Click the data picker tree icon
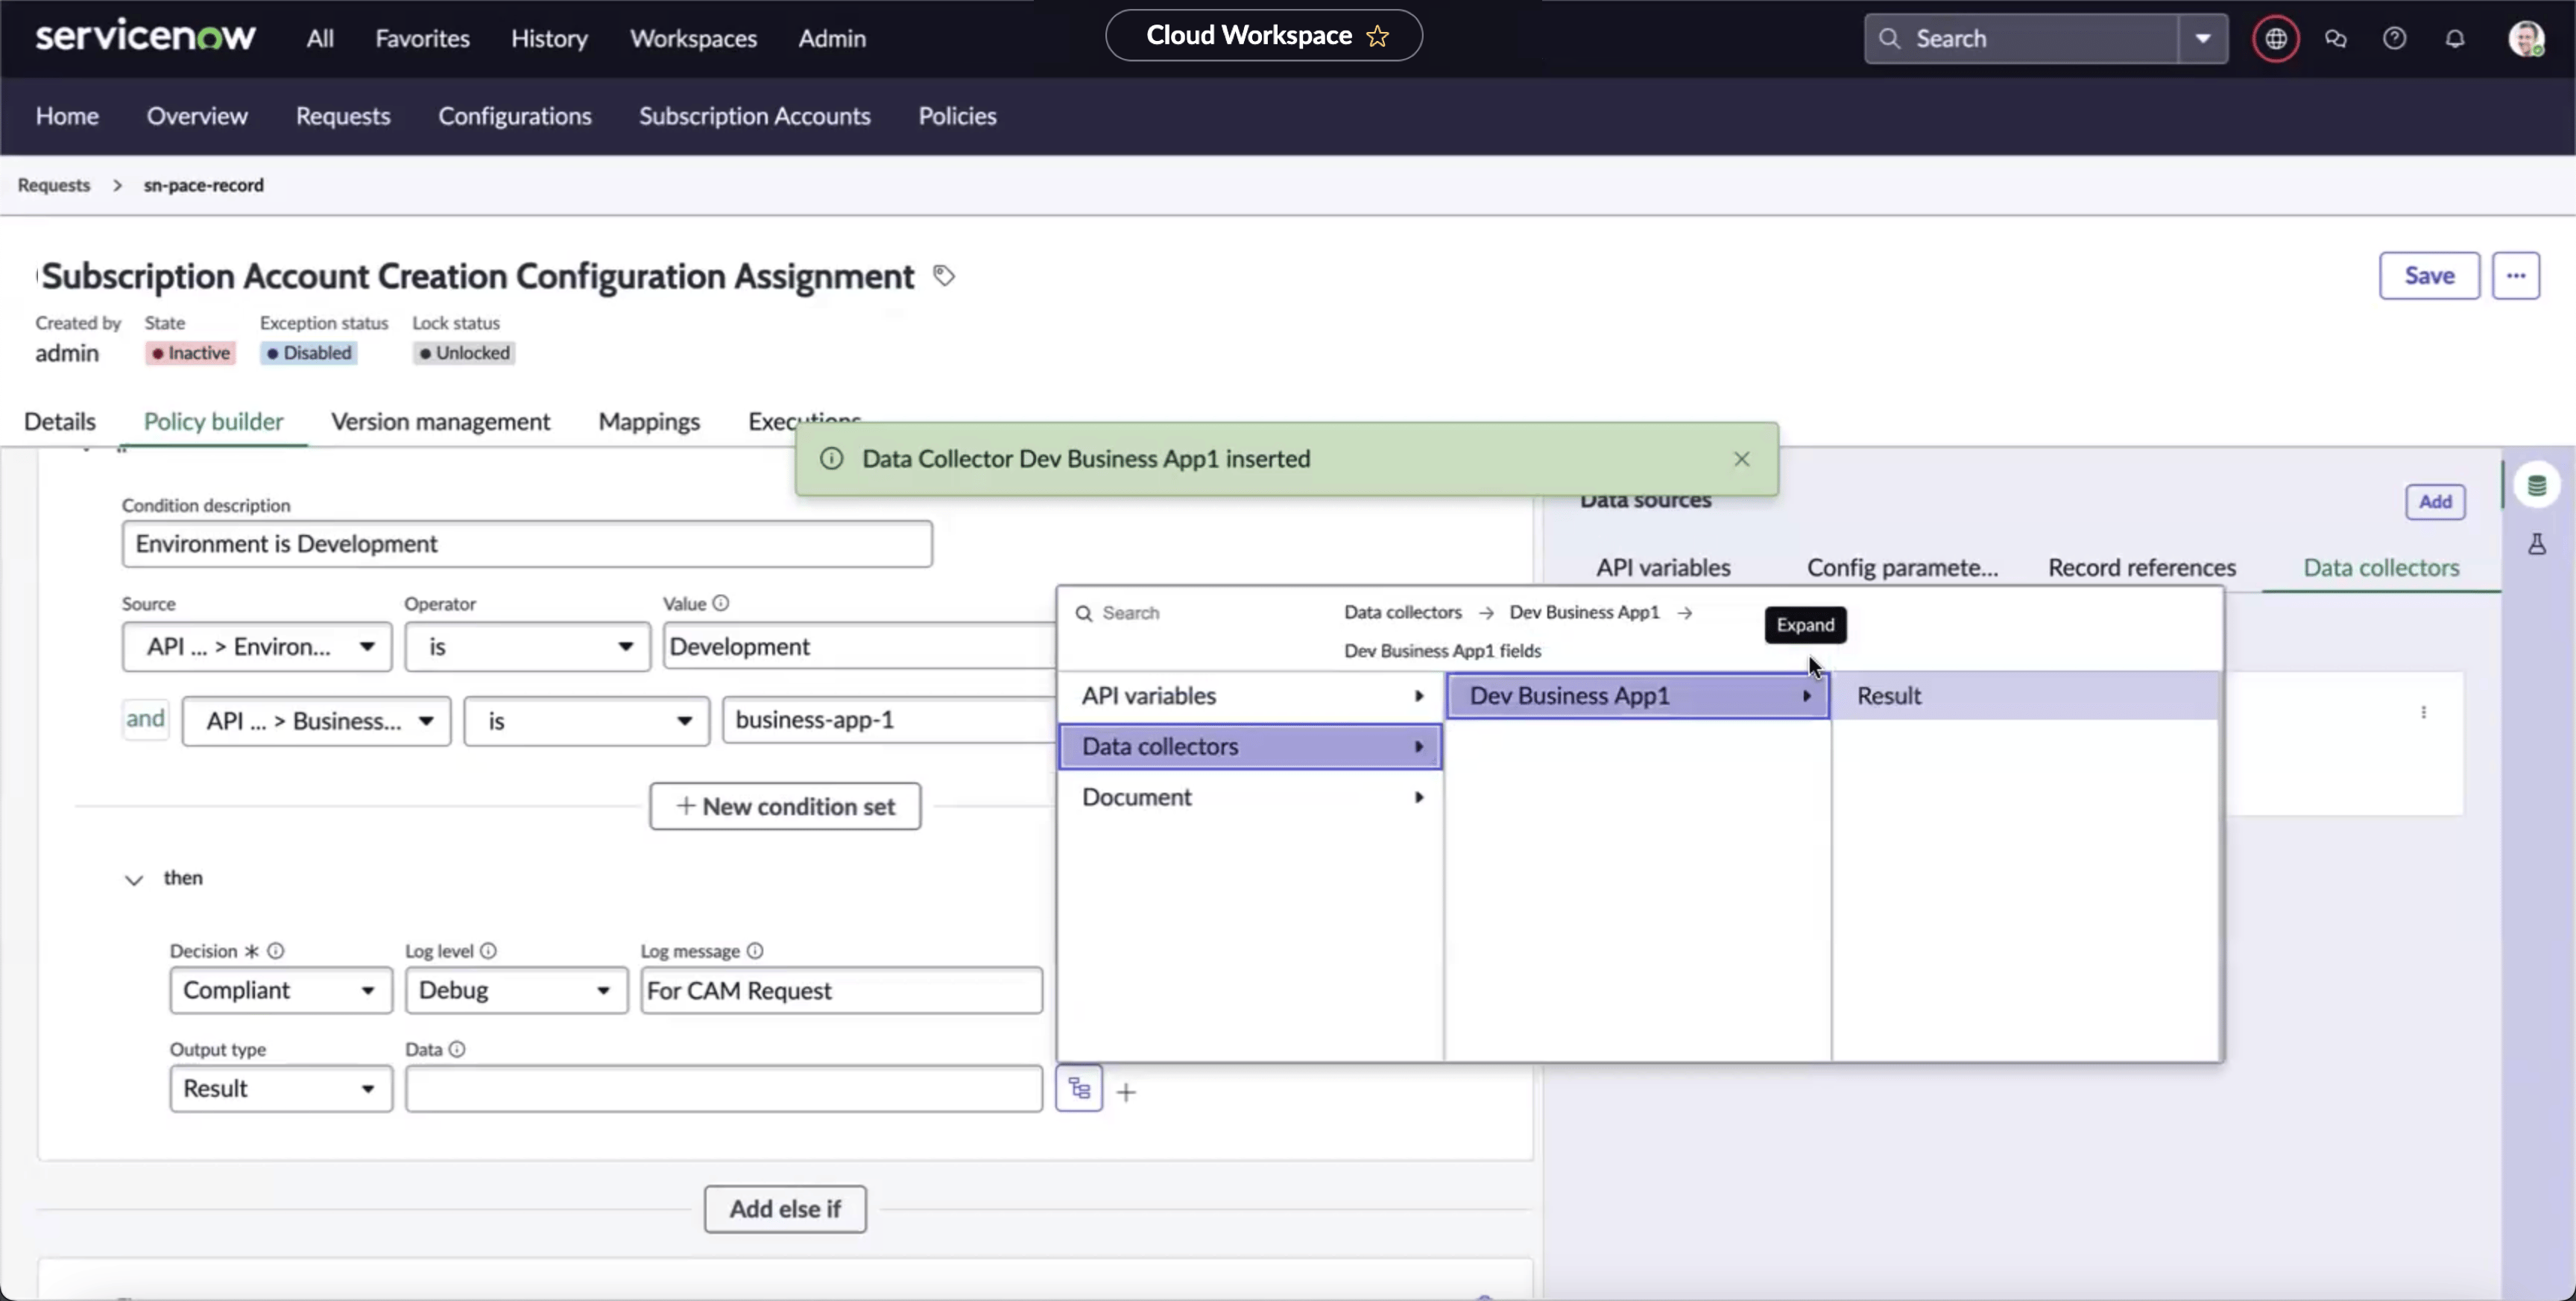Viewport: 2576px width, 1301px height. tap(1079, 1088)
